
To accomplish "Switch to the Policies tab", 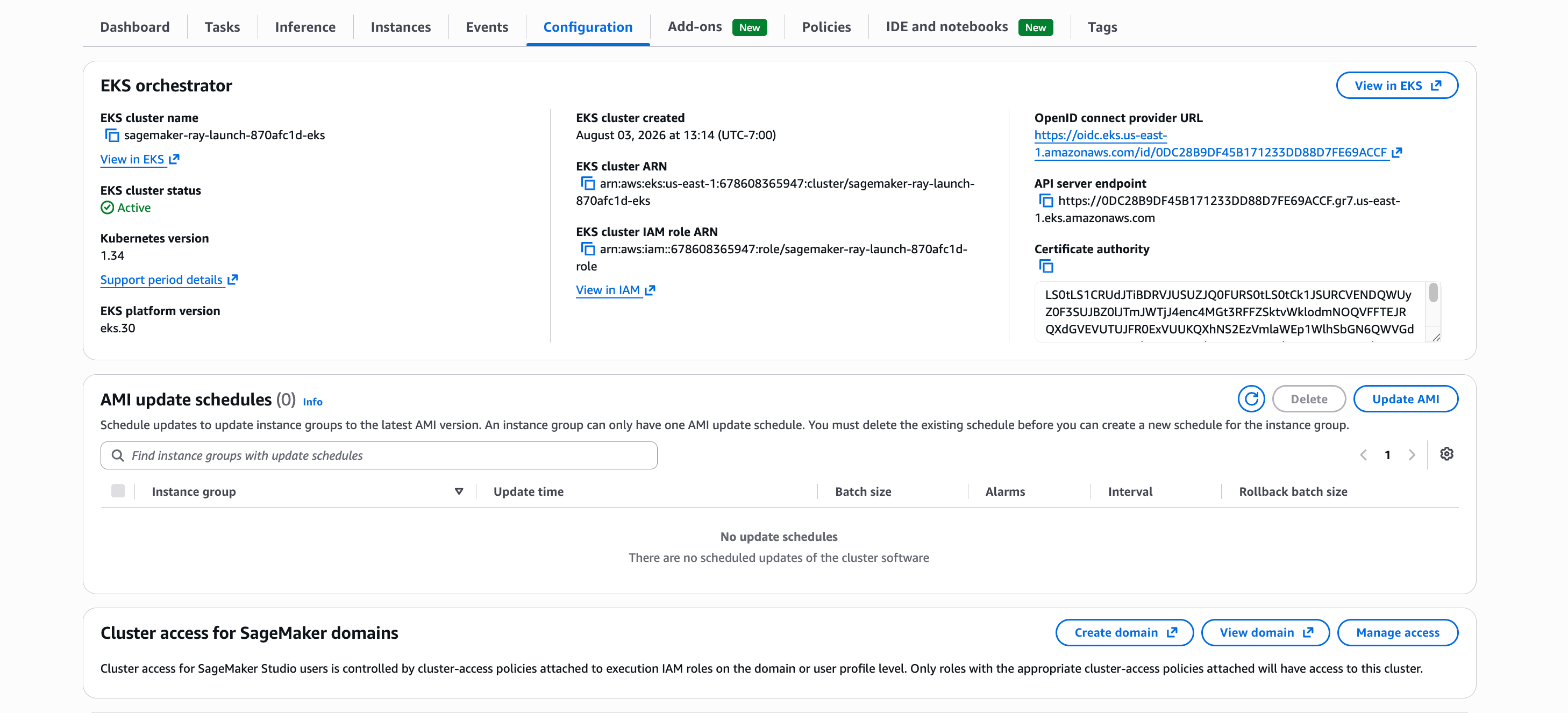I will (x=826, y=27).
